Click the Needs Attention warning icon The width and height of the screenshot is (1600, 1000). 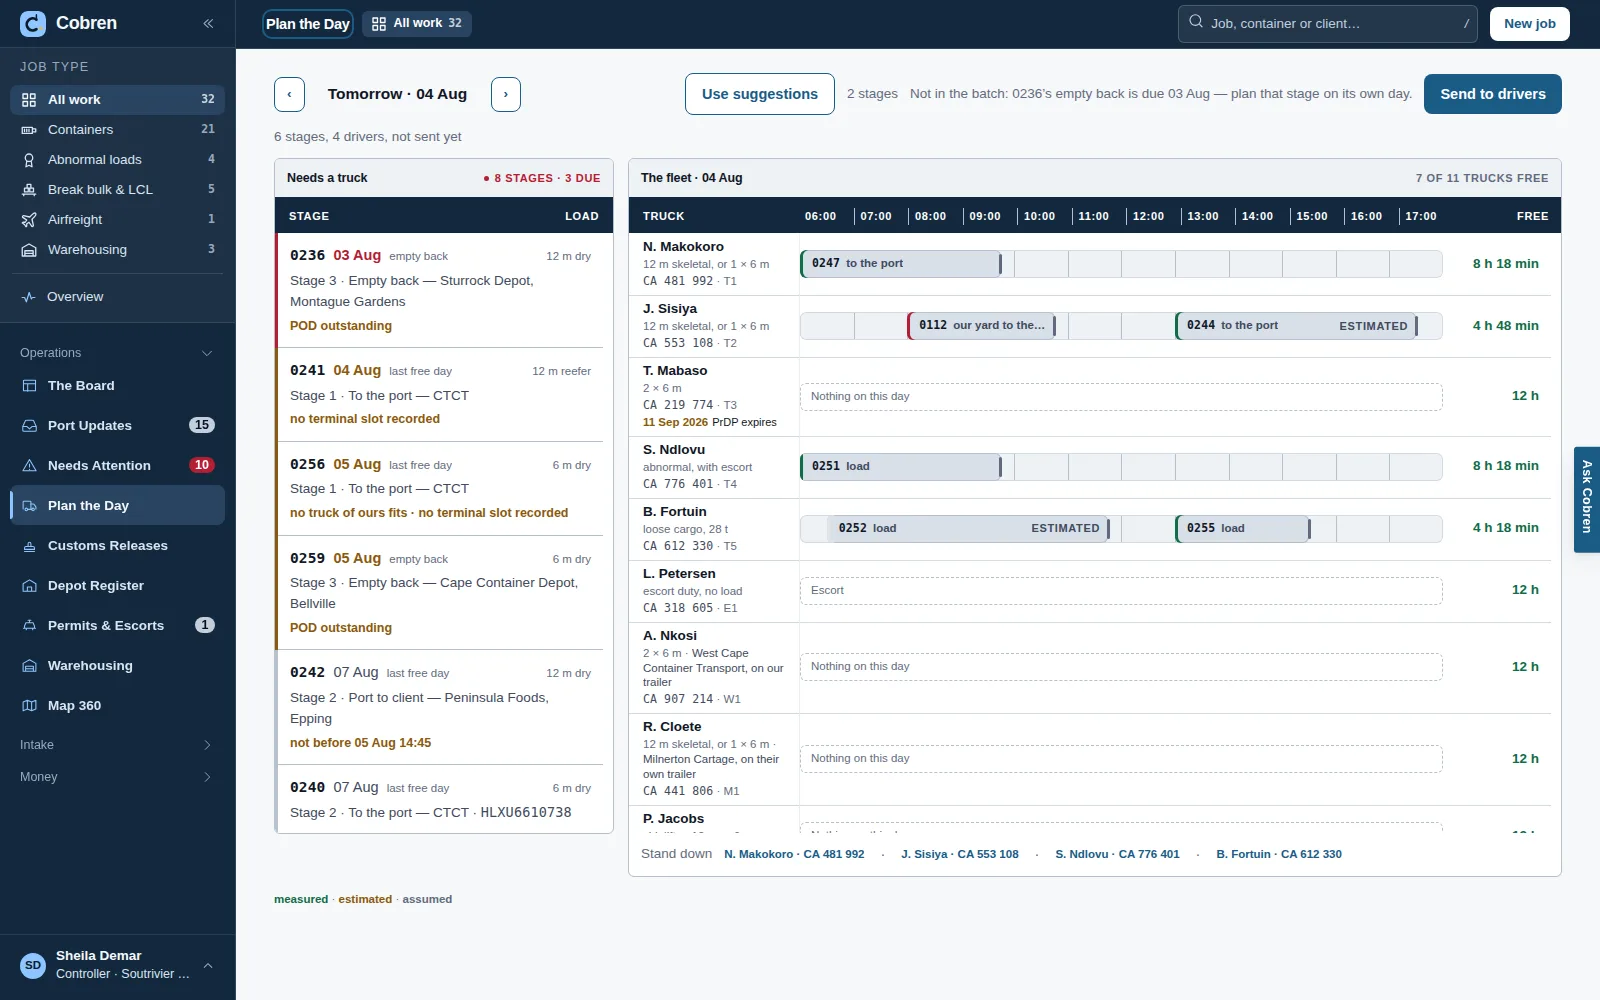click(x=29, y=466)
